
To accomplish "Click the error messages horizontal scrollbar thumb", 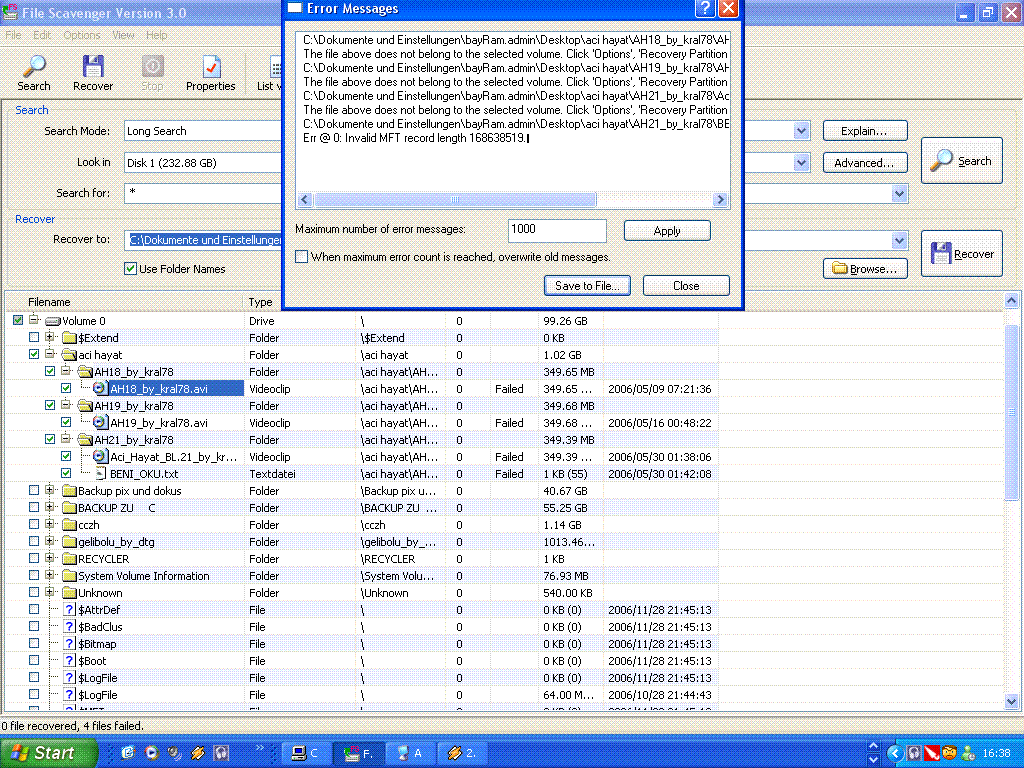I will coord(455,199).
